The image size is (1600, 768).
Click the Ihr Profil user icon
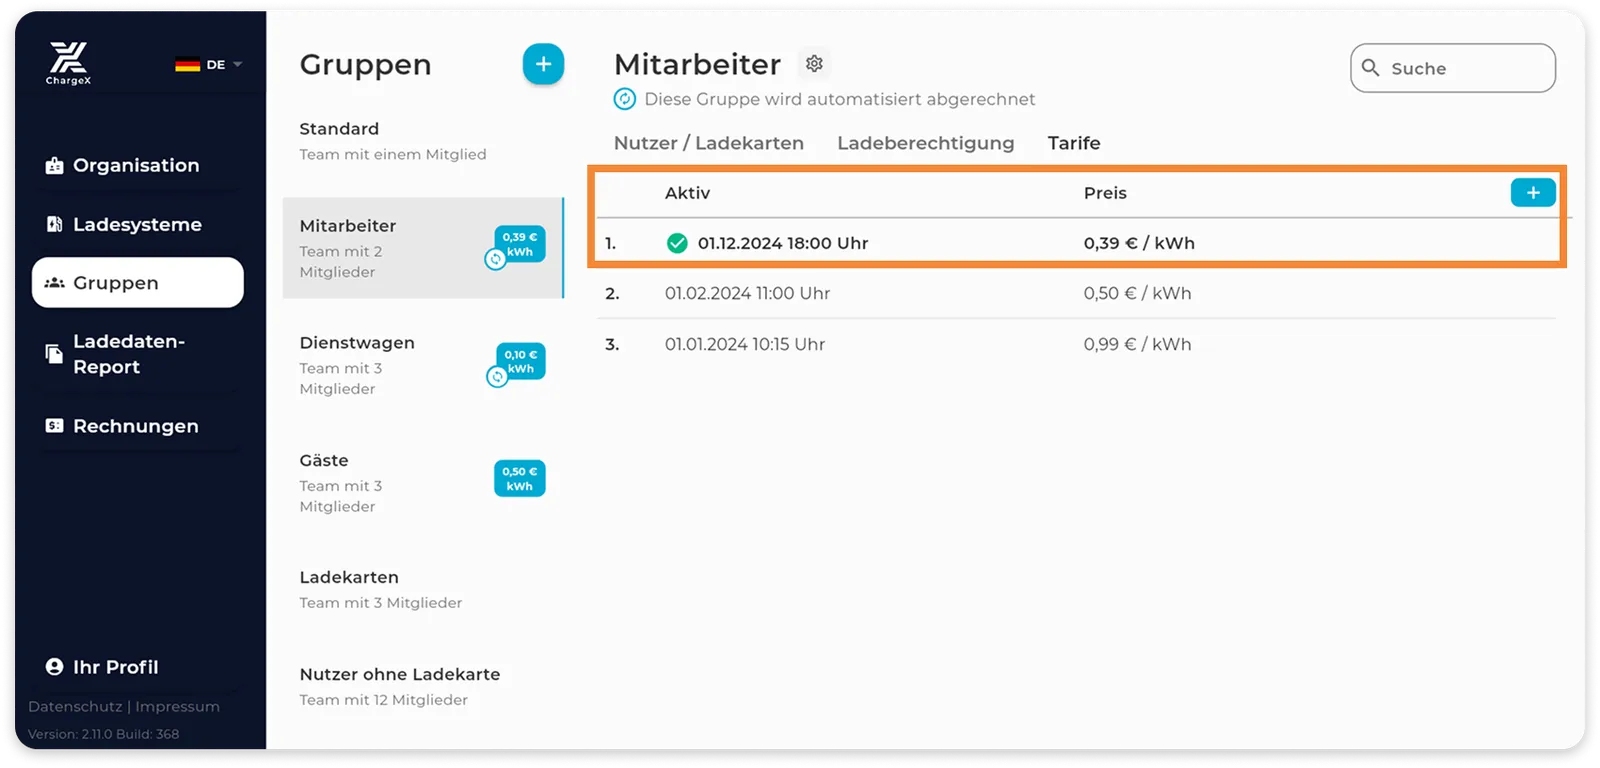pyautogui.click(x=55, y=667)
